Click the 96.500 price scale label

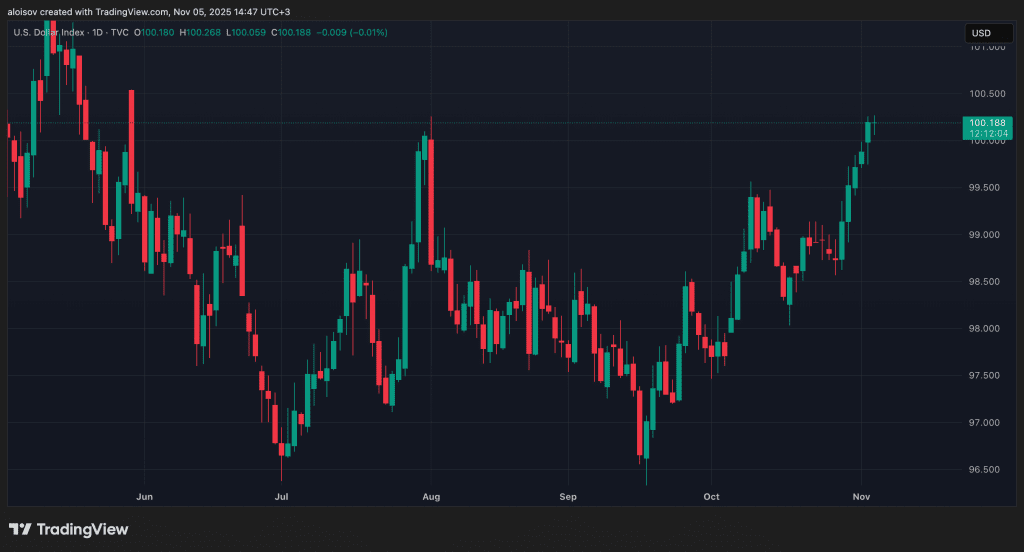(x=987, y=470)
